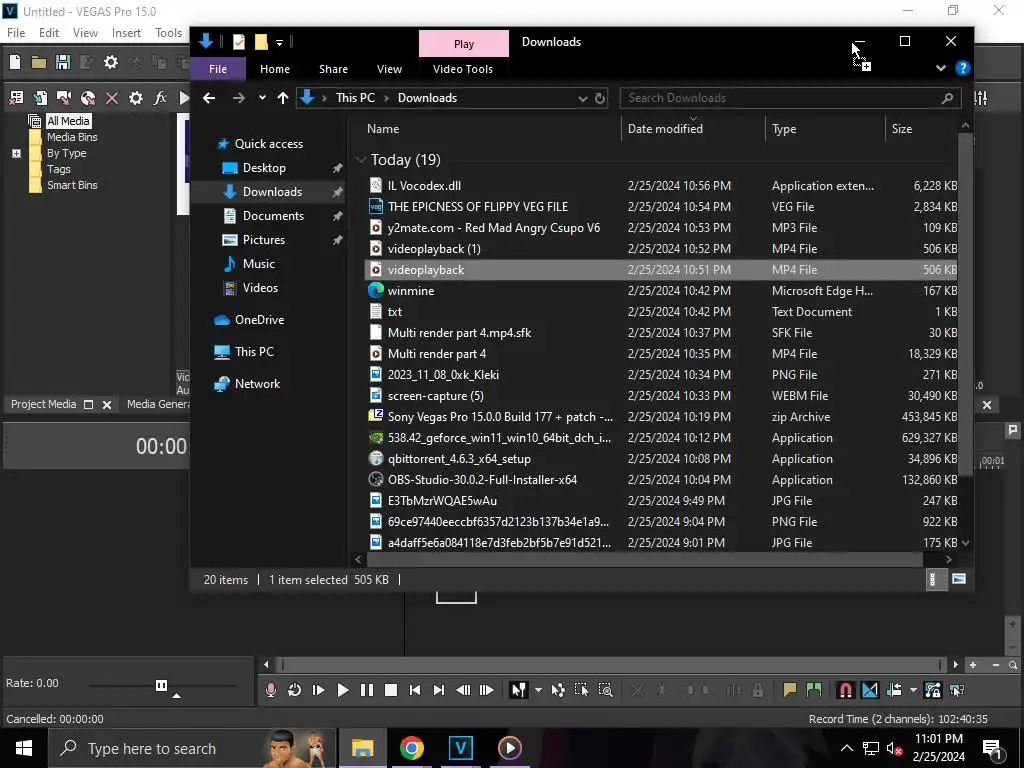Select Envelope Edit tool icon
The image size is (1024, 768).
point(558,690)
